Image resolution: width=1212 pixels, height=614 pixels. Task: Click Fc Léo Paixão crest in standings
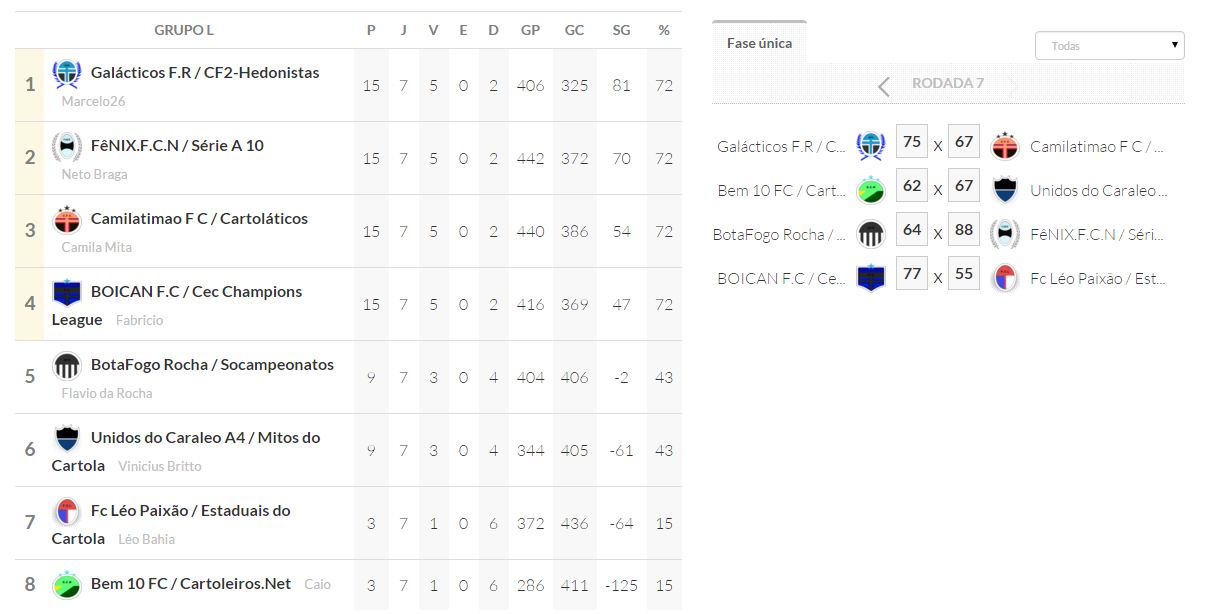tap(66, 512)
